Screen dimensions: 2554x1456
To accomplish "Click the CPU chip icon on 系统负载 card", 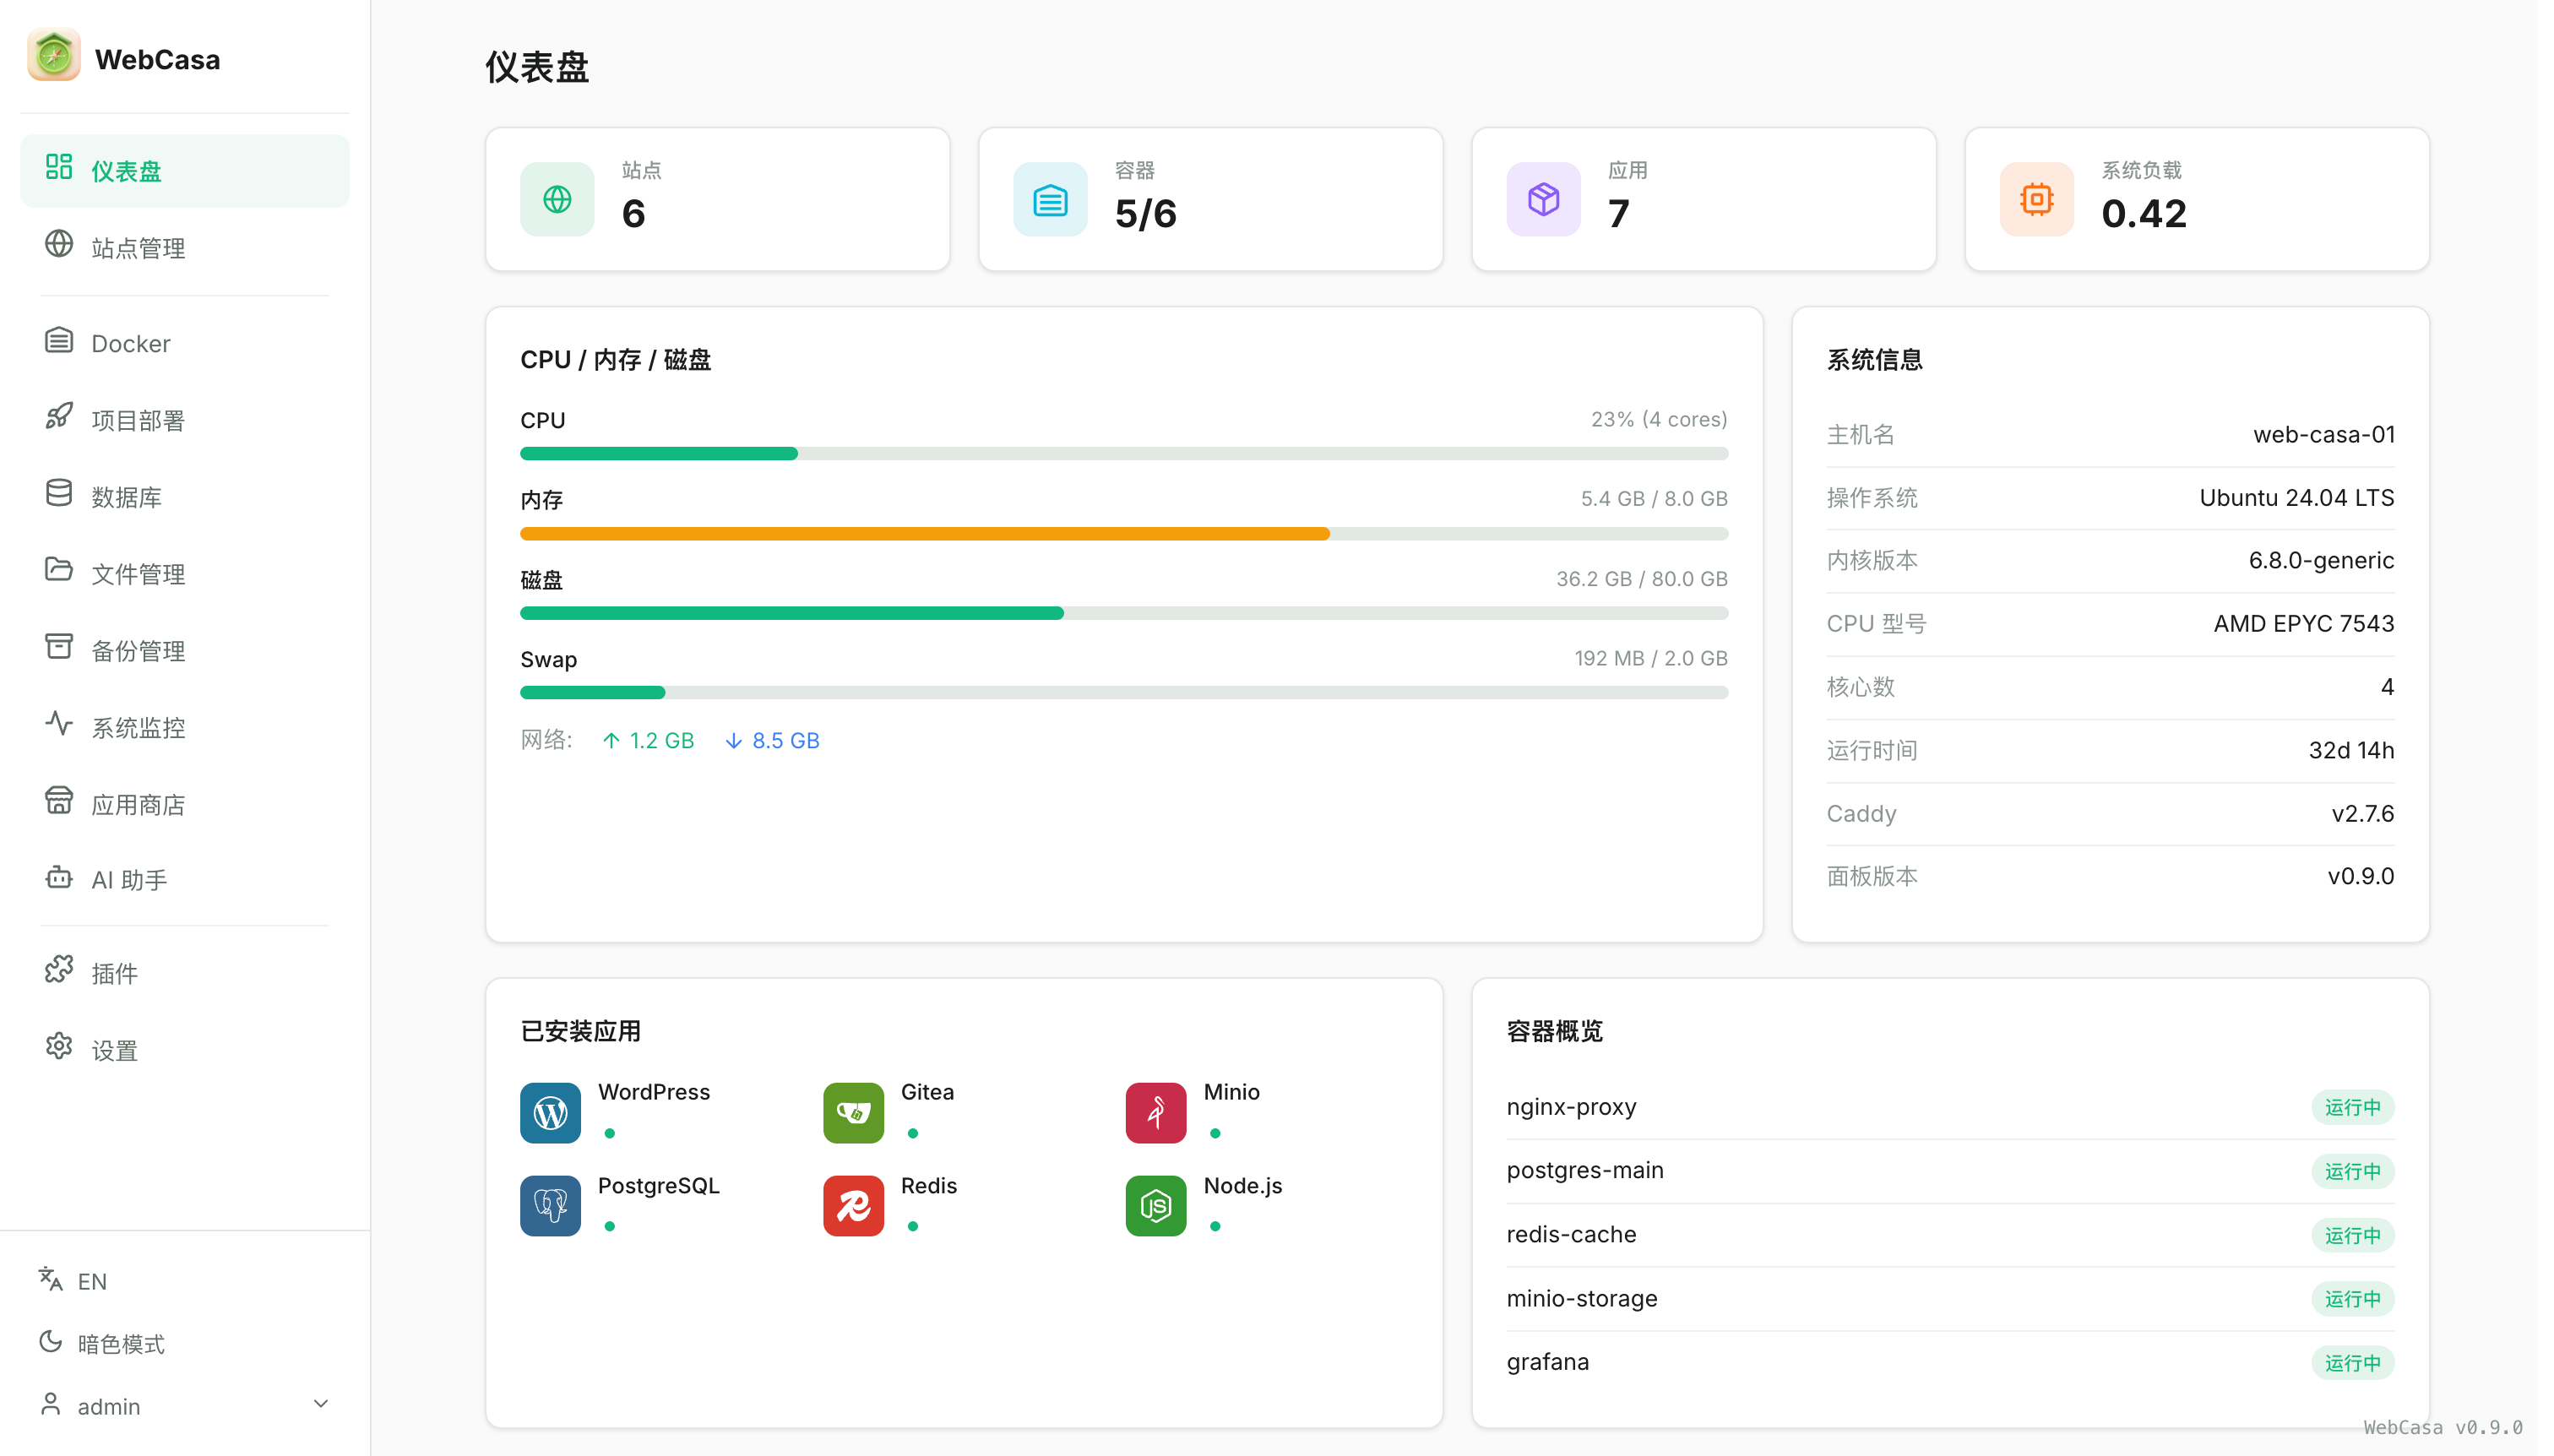I will [x=2036, y=199].
